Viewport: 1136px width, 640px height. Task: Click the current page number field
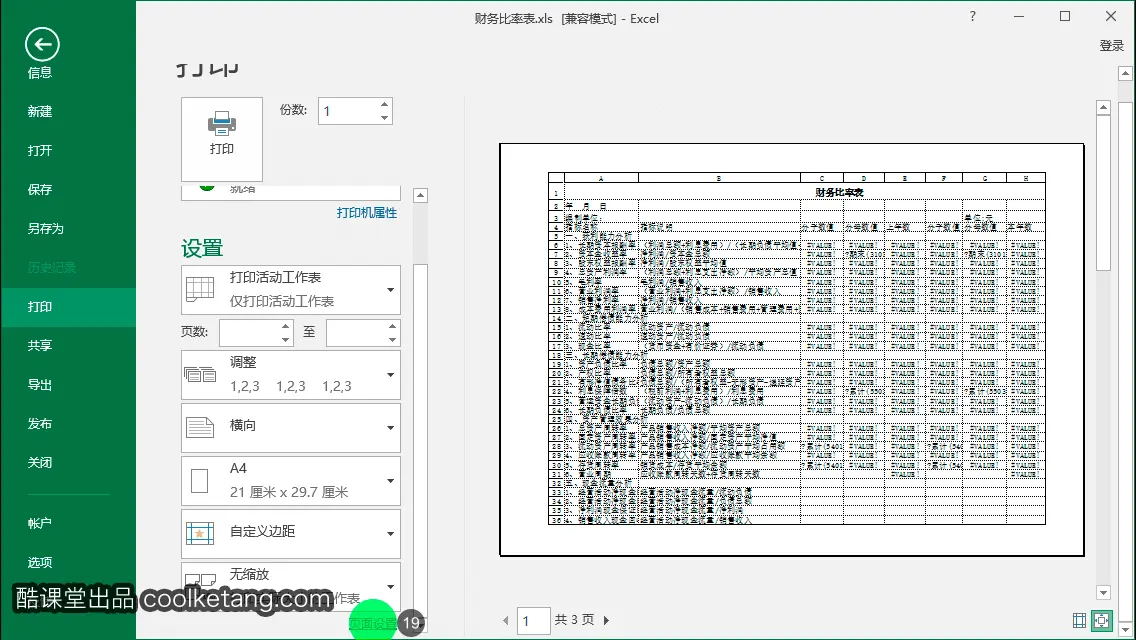(x=533, y=621)
